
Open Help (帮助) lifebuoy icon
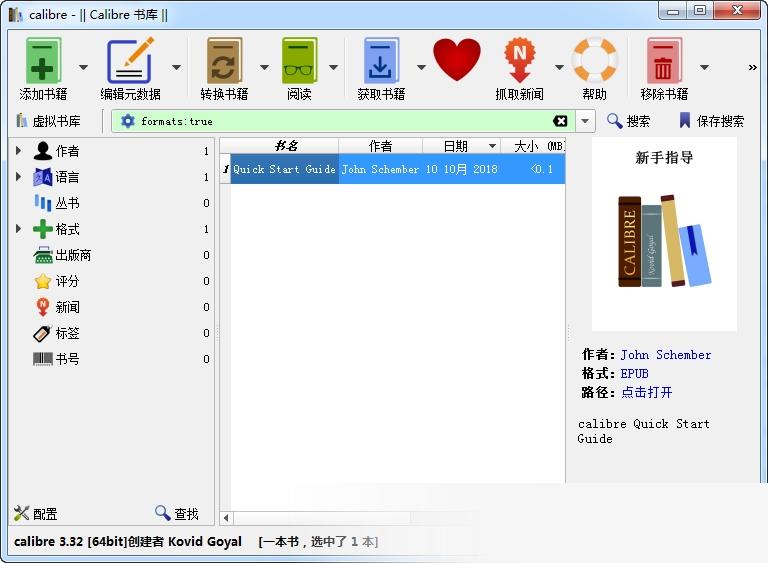(x=595, y=60)
